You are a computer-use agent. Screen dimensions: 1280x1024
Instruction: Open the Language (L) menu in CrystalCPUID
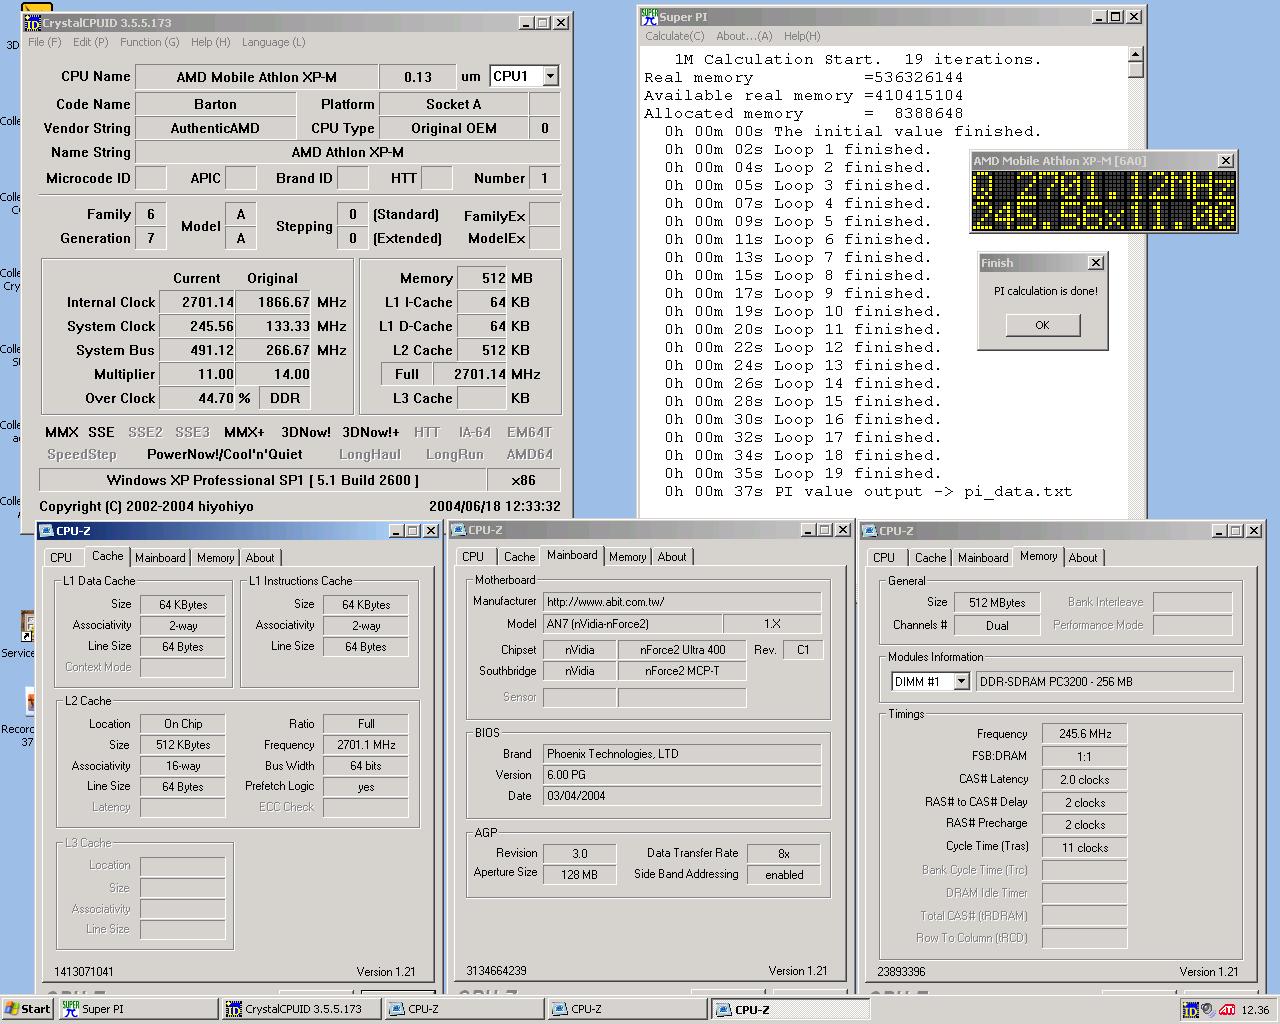pyautogui.click(x=273, y=42)
